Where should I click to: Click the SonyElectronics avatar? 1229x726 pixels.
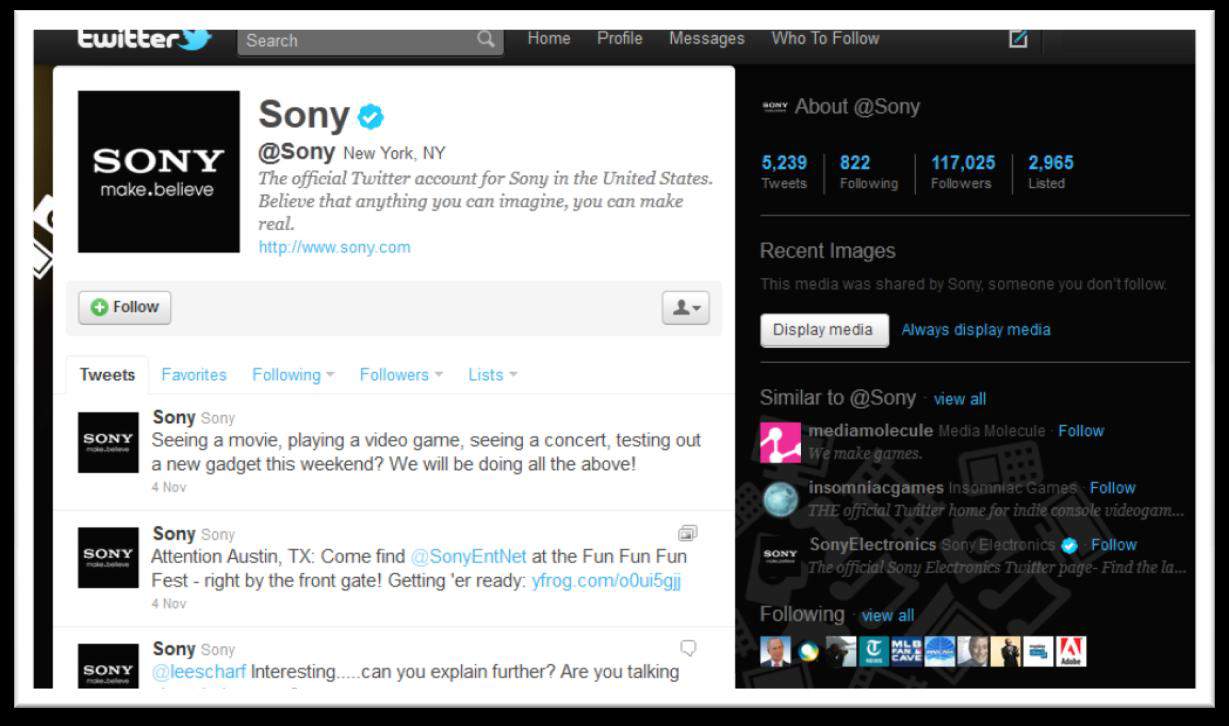(780, 556)
